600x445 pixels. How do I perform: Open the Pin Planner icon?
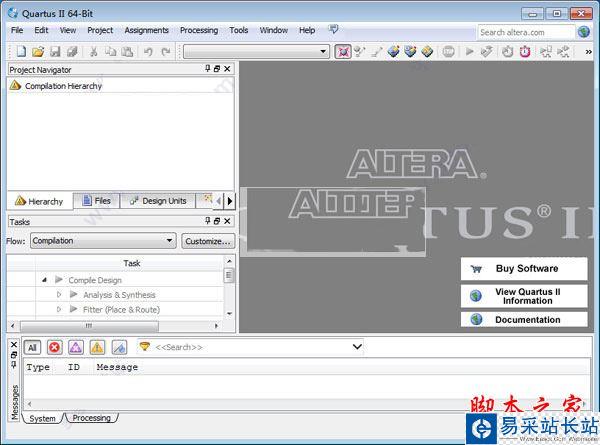[410, 51]
